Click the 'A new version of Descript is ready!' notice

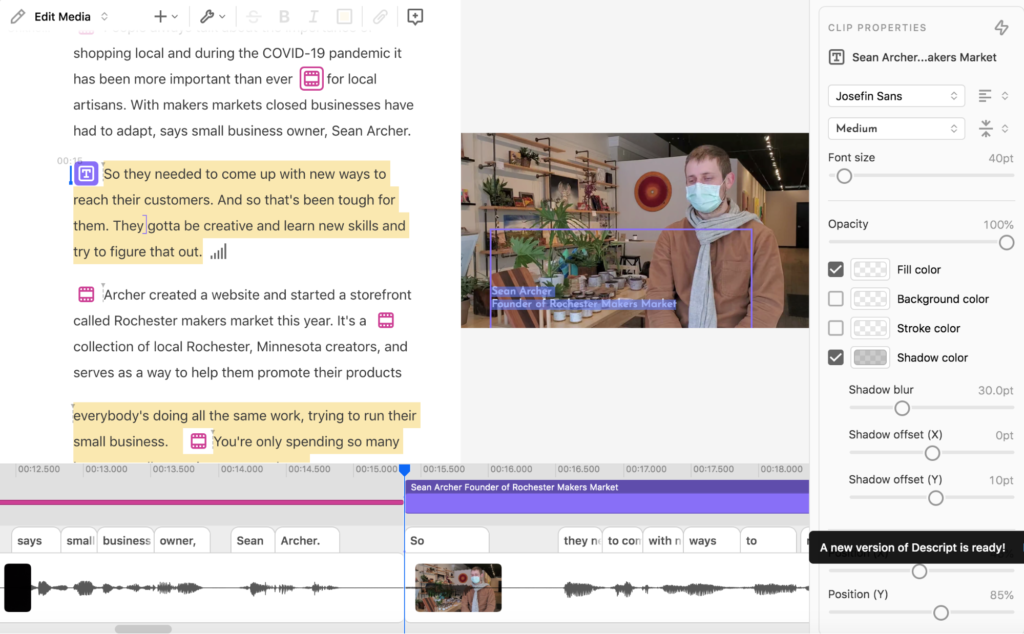912,547
